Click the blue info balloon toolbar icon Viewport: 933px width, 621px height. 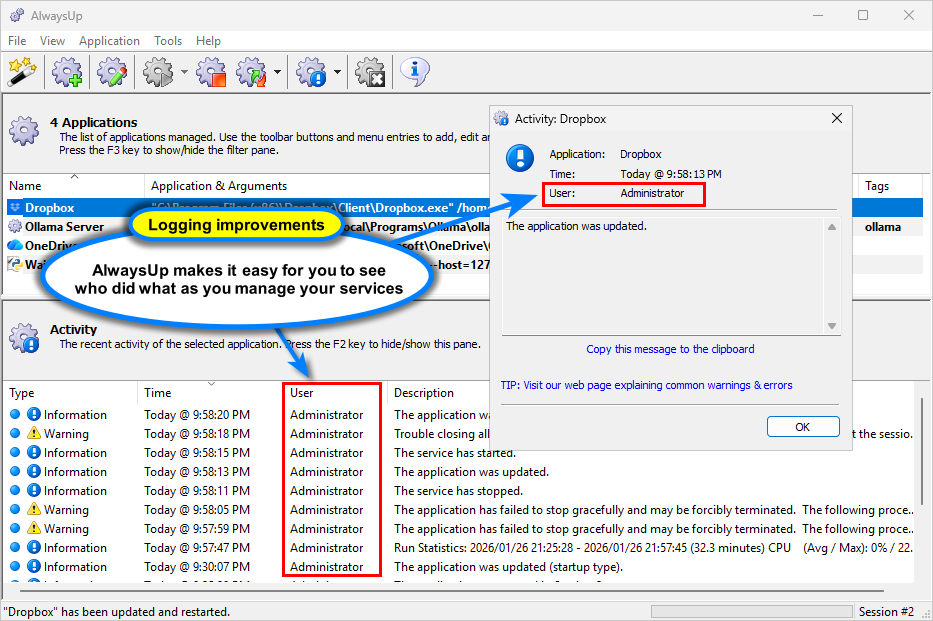413,72
